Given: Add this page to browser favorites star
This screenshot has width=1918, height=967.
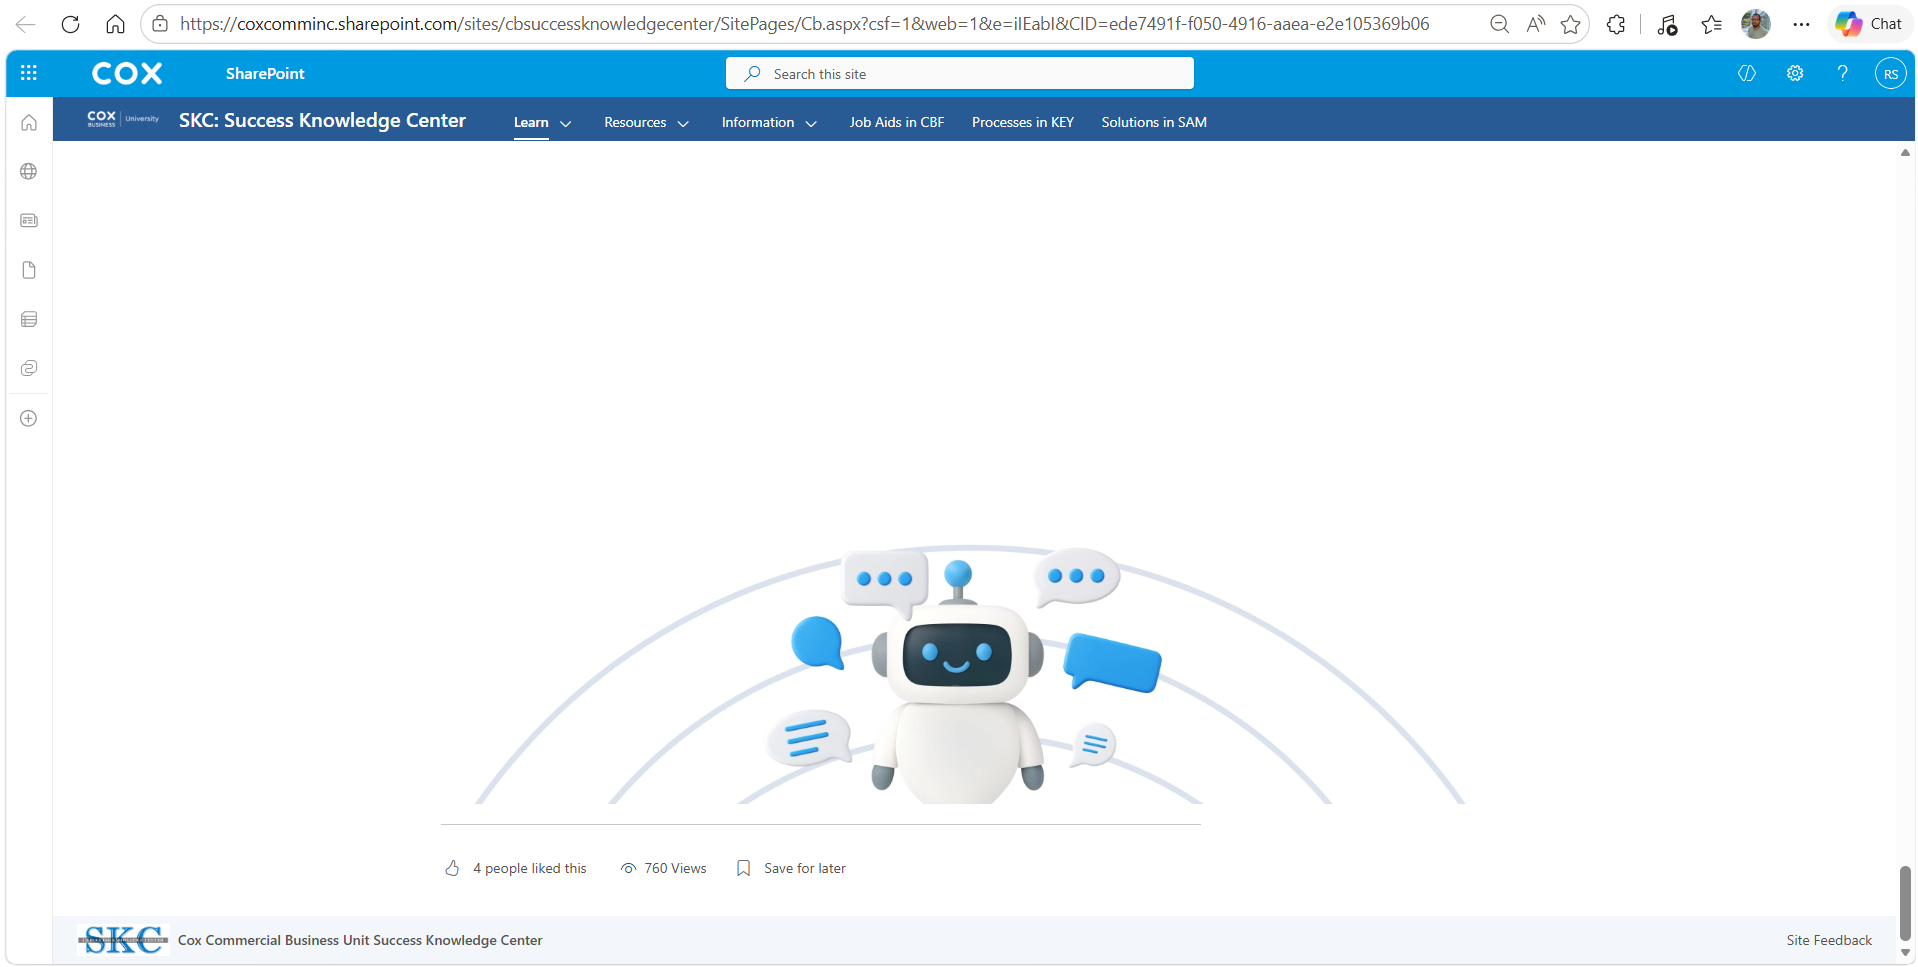Looking at the screenshot, I should pos(1571,24).
